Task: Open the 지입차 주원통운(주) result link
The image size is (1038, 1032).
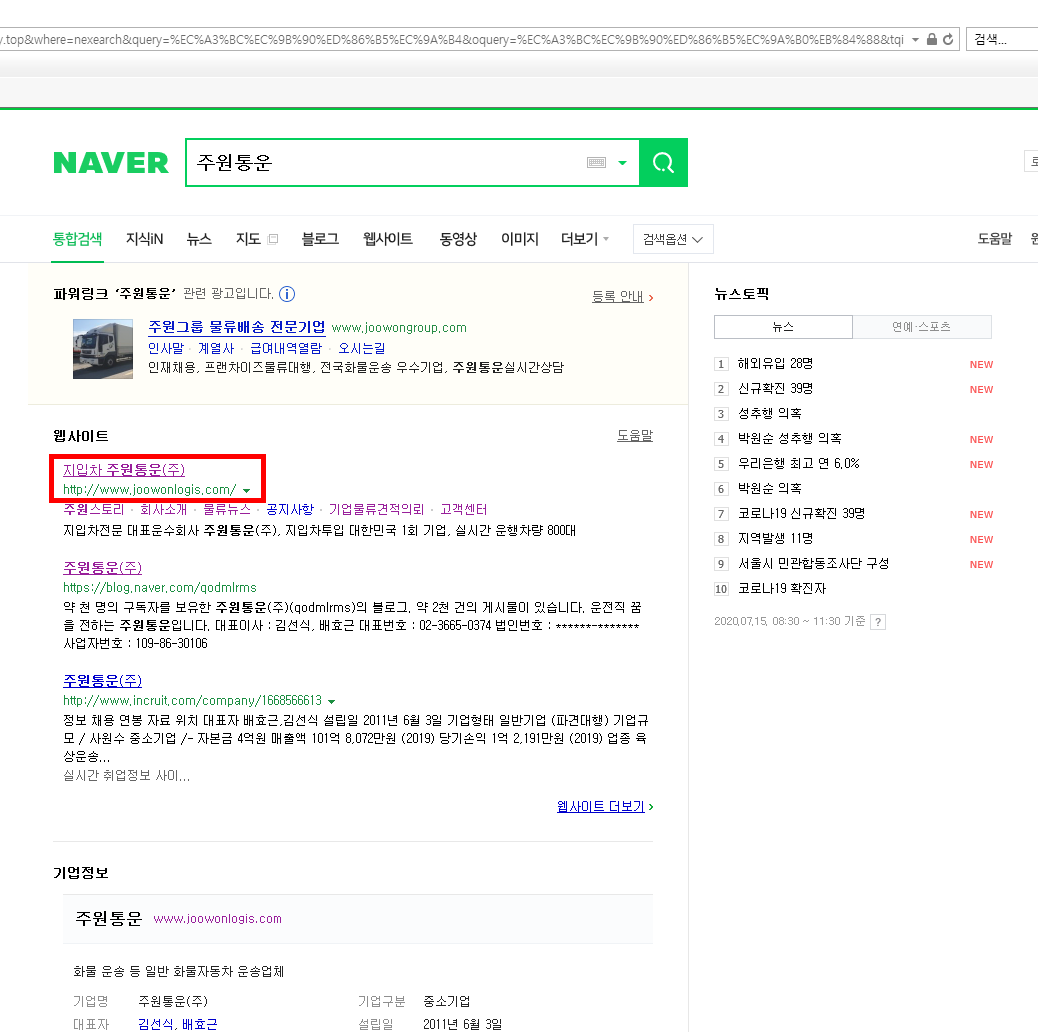Action: [x=124, y=470]
